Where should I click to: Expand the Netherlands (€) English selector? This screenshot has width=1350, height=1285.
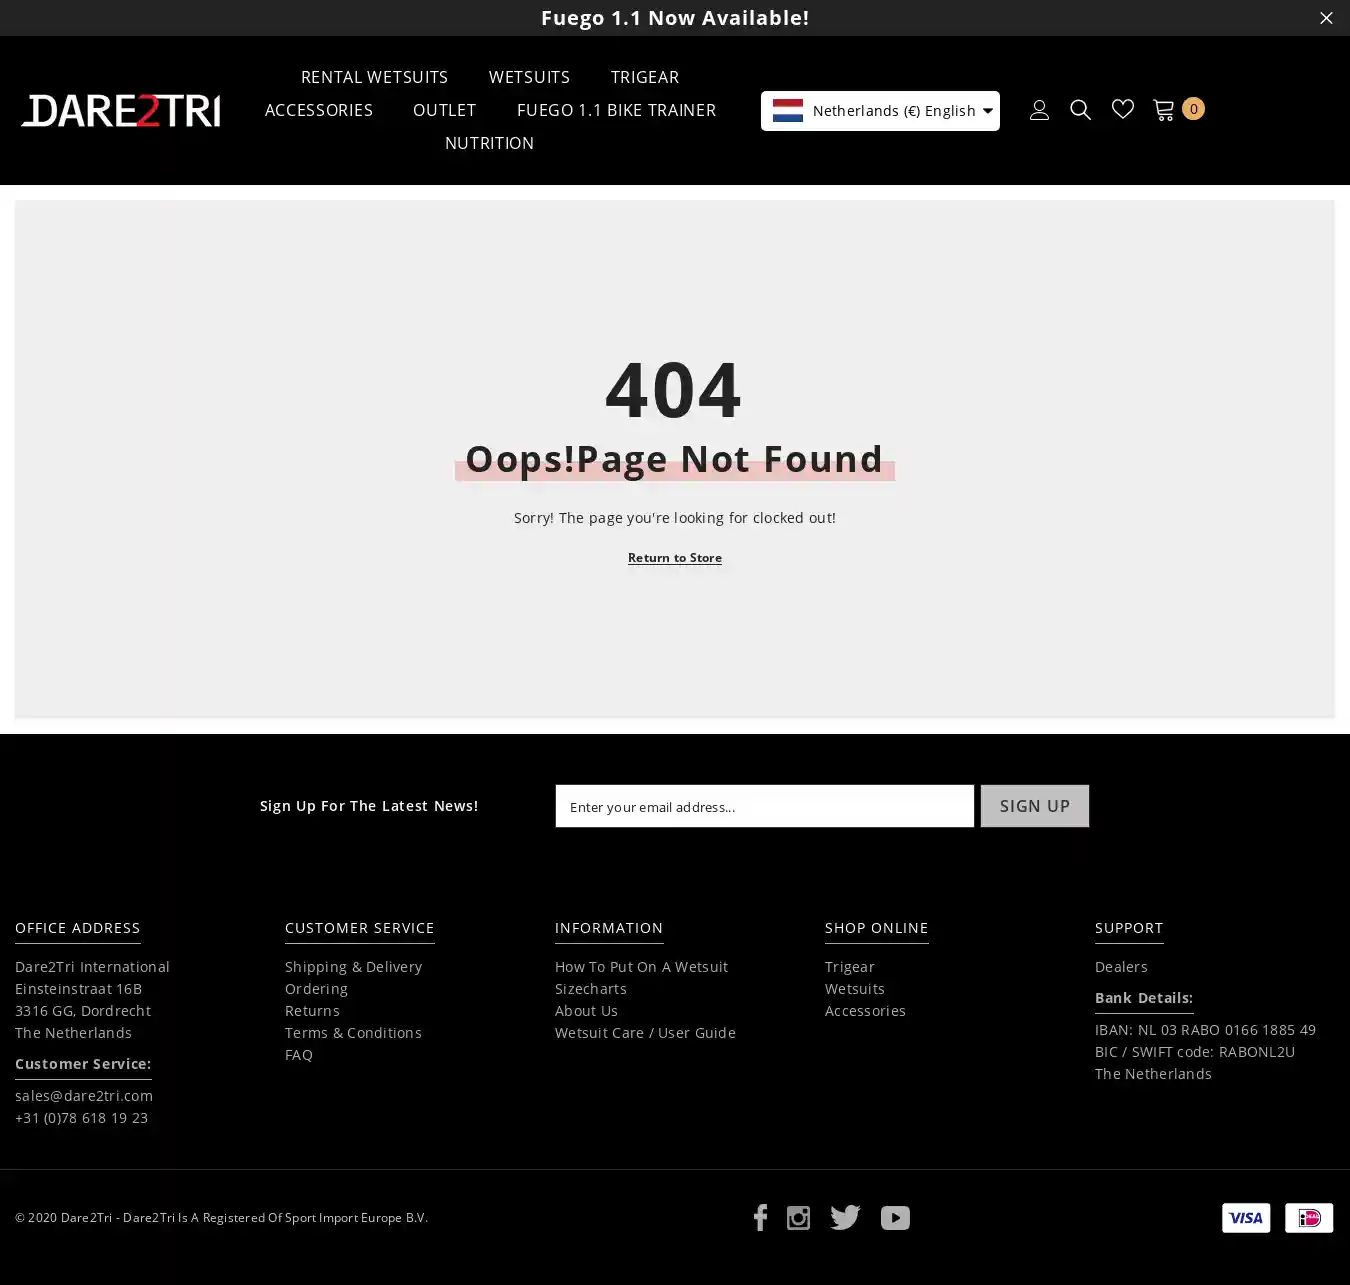coord(880,111)
